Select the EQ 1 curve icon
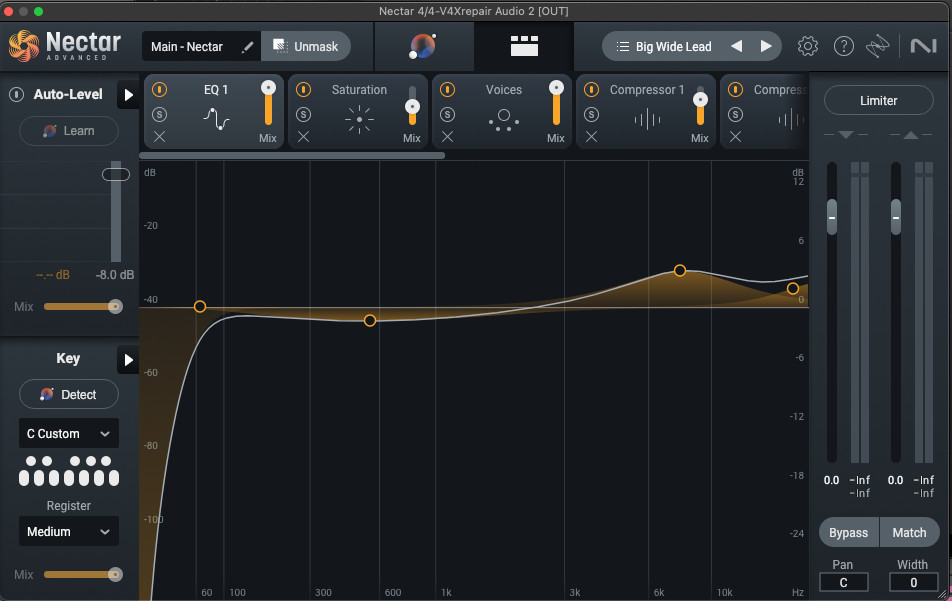952x601 pixels. coord(216,119)
